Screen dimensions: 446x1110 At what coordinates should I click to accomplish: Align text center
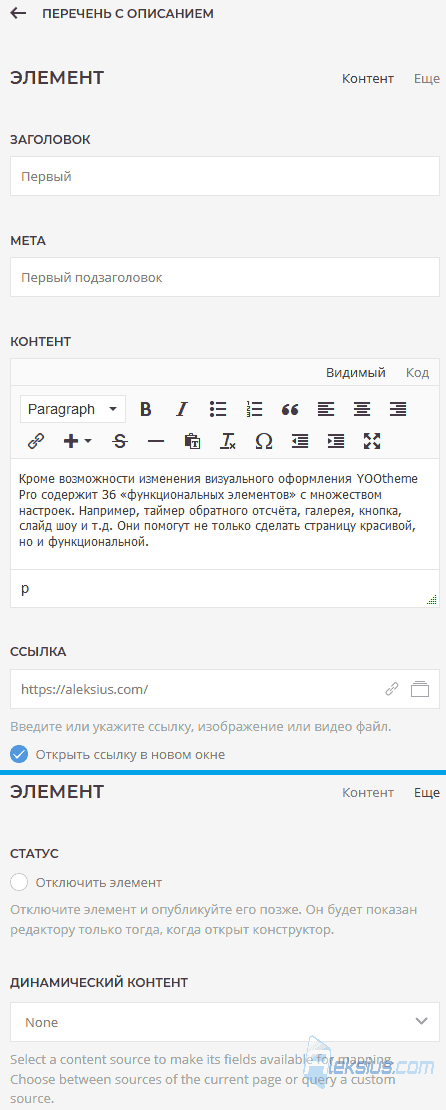pyautogui.click(x=362, y=409)
